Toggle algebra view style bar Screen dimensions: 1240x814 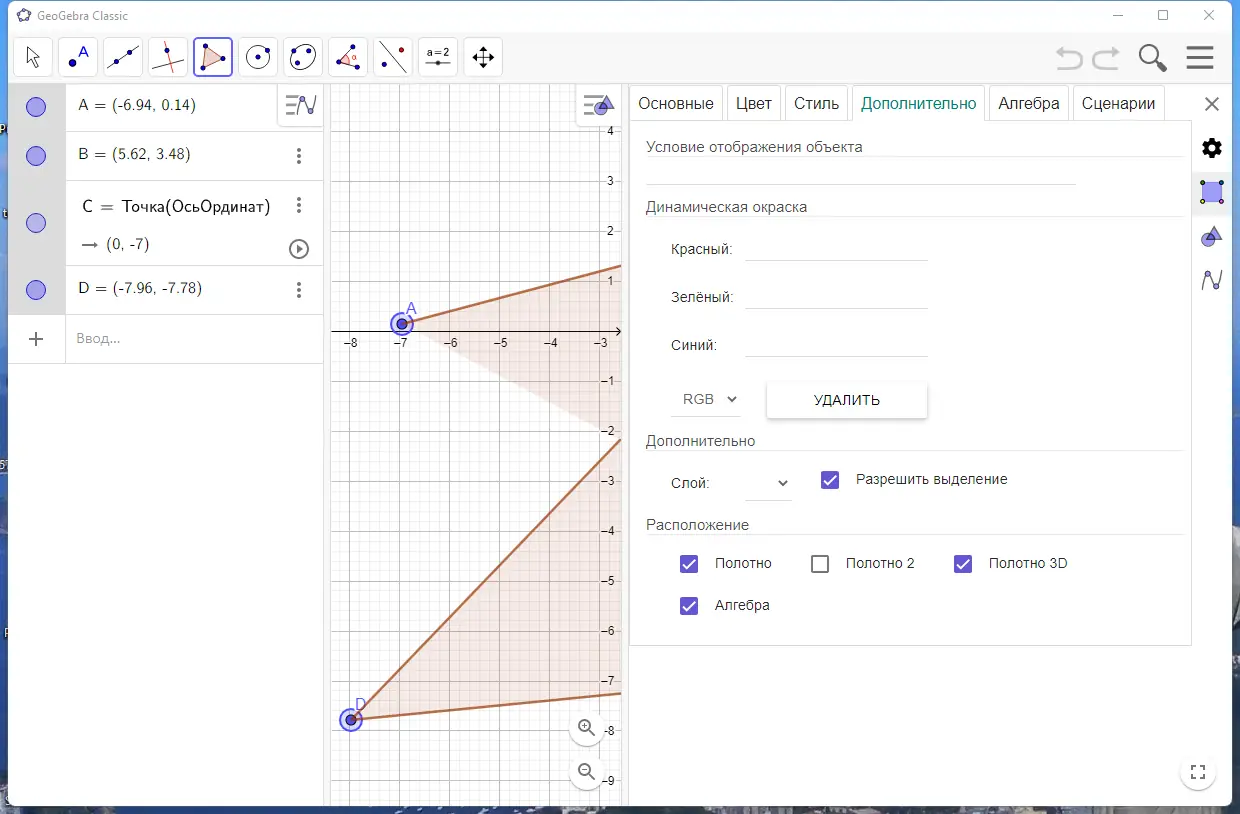pyautogui.click(x=300, y=105)
